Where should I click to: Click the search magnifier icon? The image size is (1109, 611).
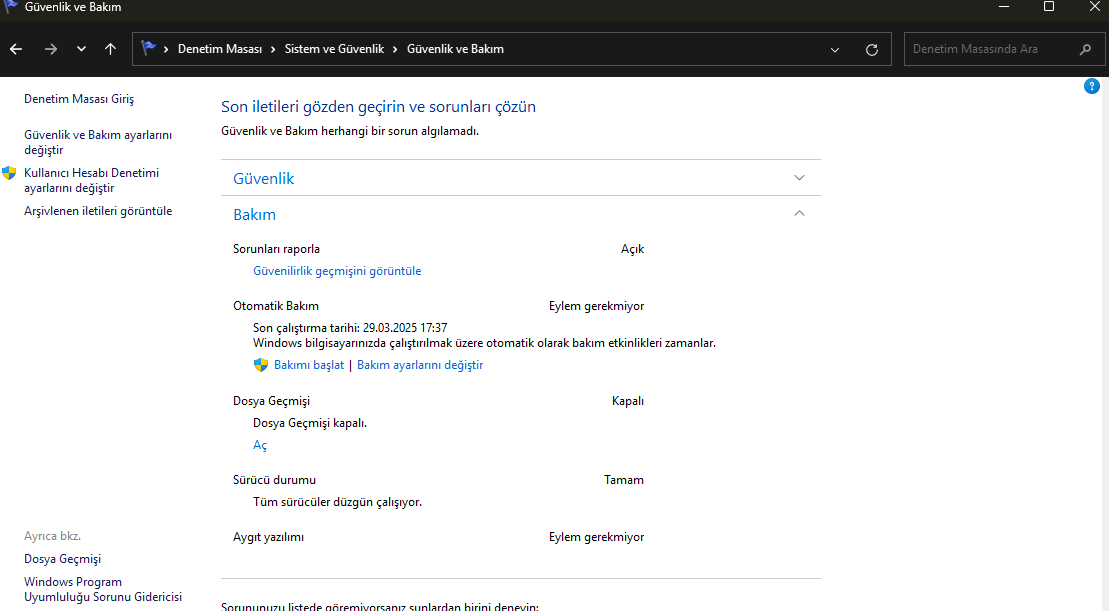coord(1086,50)
